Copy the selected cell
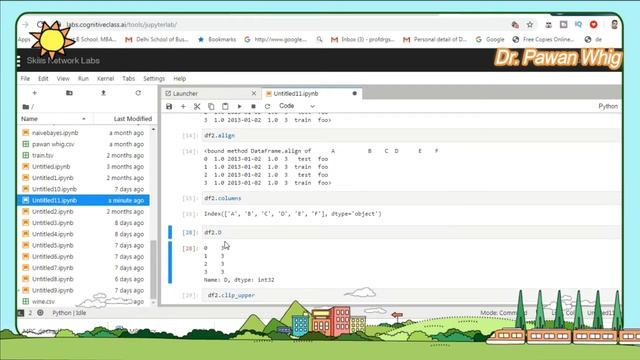This screenshot has height=360, width=640. [x=211, y=107]
